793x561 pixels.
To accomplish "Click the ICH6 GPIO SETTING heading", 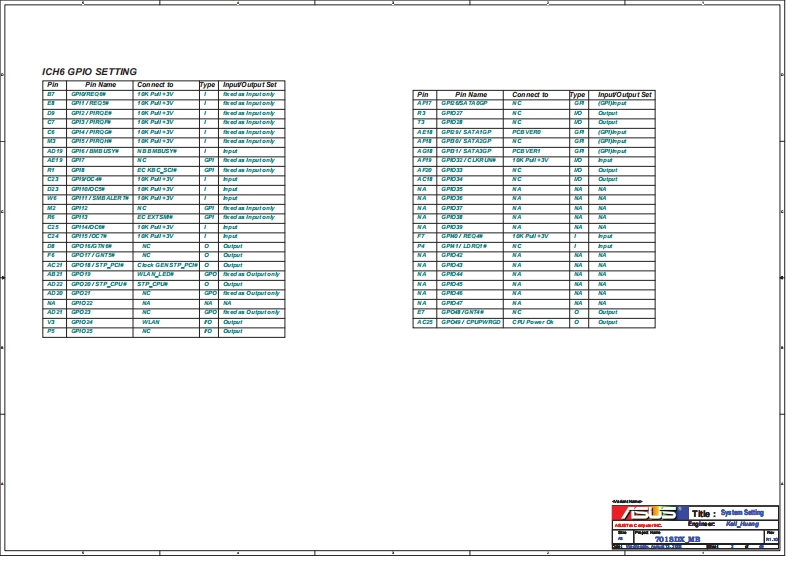I will [x=89, y=72].
